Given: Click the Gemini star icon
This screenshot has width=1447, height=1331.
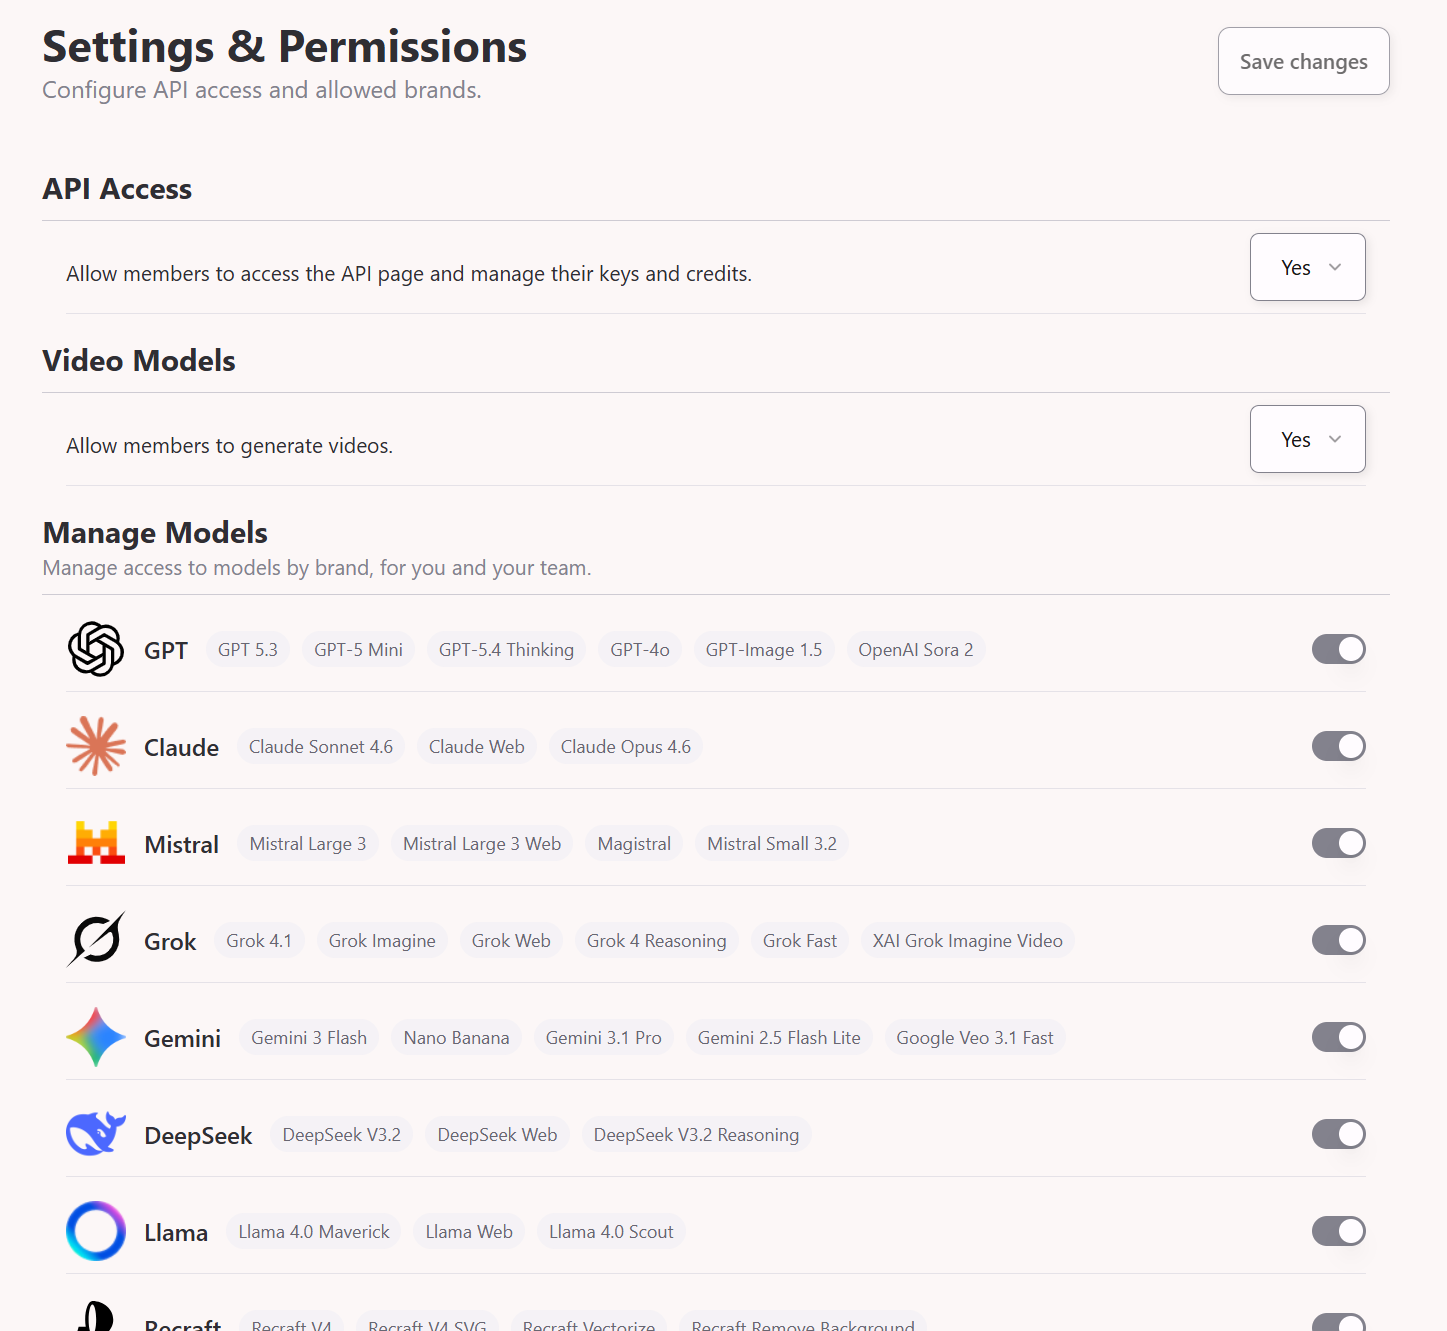Looking at the screenshot, I should click(x=95, y=1037).
